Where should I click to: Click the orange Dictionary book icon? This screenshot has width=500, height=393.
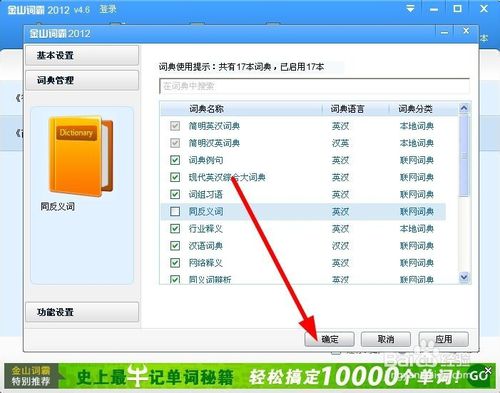[81, 156]
